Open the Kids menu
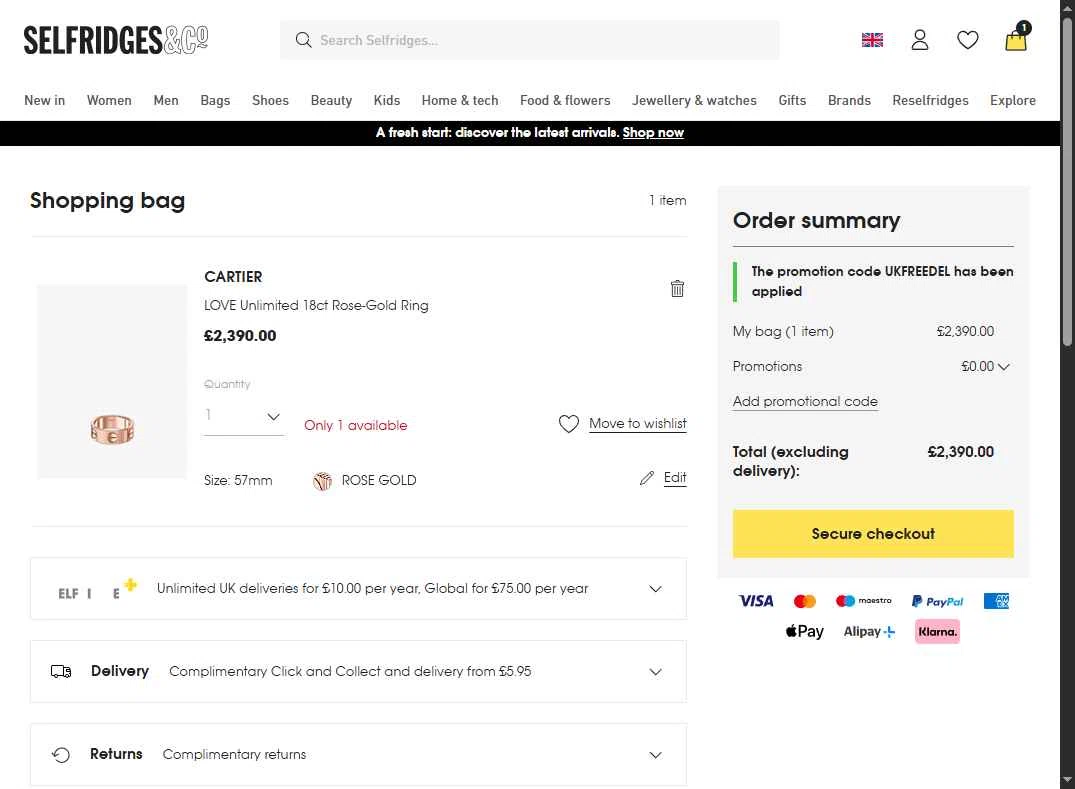1075x789 pixels. (x=387, y=100)
